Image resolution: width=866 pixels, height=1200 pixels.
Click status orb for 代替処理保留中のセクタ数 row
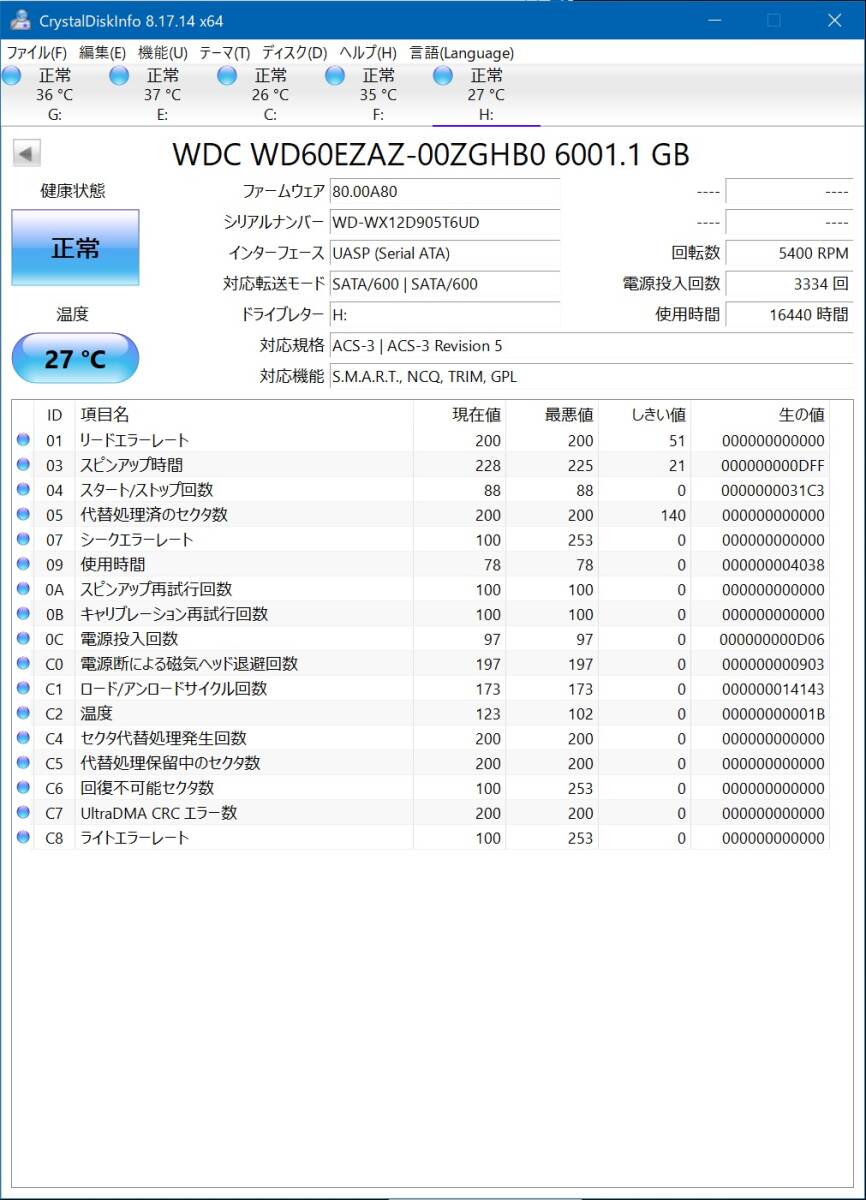pos(23,763)
